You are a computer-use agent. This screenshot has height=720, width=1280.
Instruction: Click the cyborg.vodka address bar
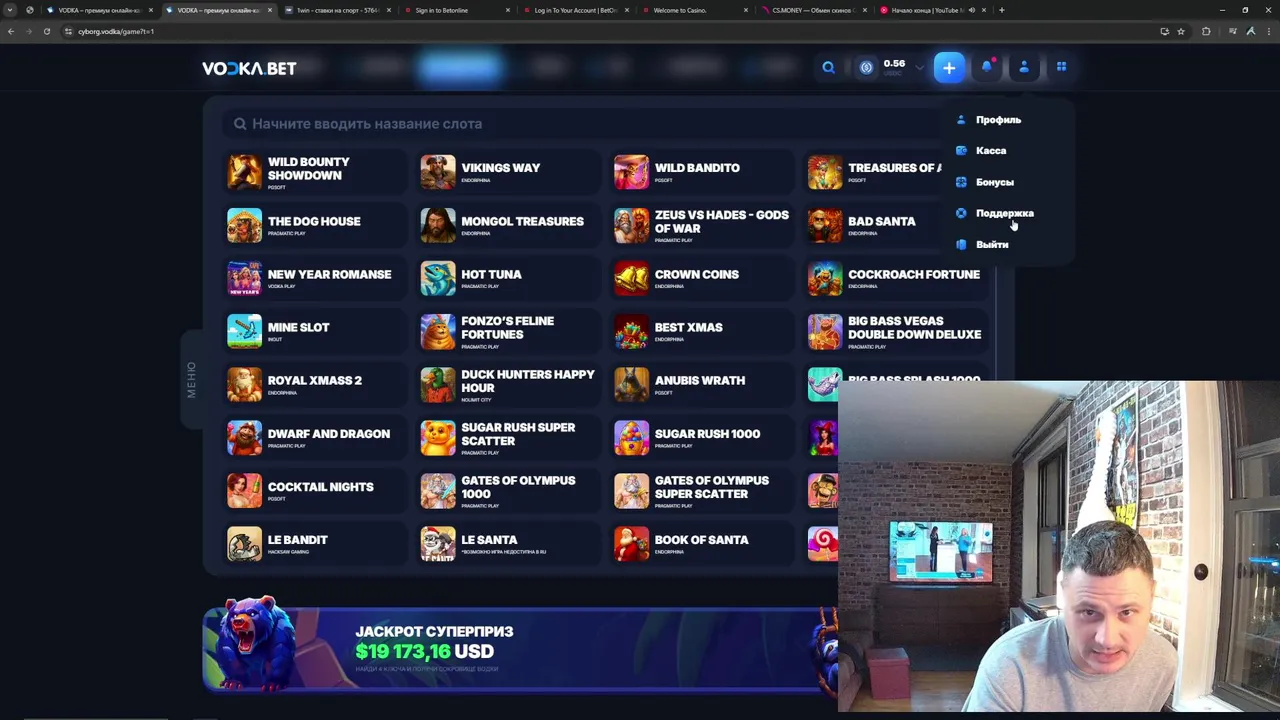pos(600,31)
